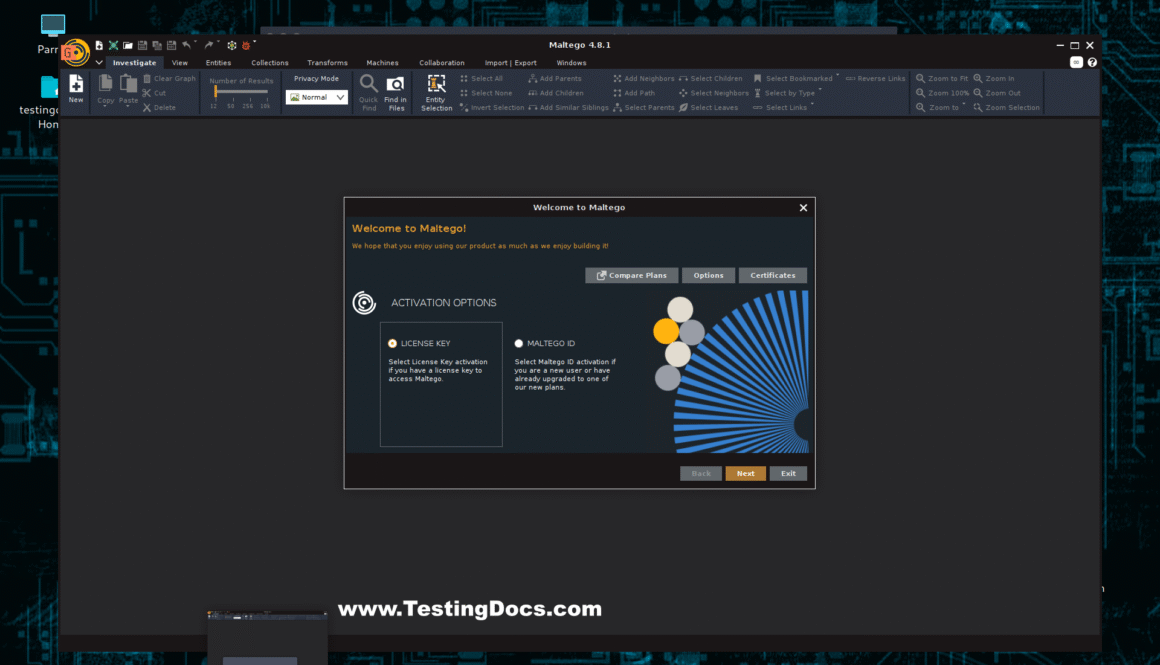This screenshot has height=665, width=1160.
Task: Open the Privacy Mode Normal dropdown
Action: [316, 98]
